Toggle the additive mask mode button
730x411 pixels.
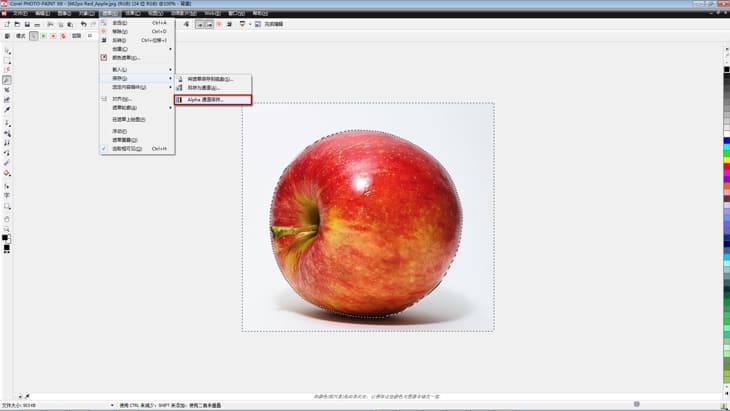coord(43,36)
